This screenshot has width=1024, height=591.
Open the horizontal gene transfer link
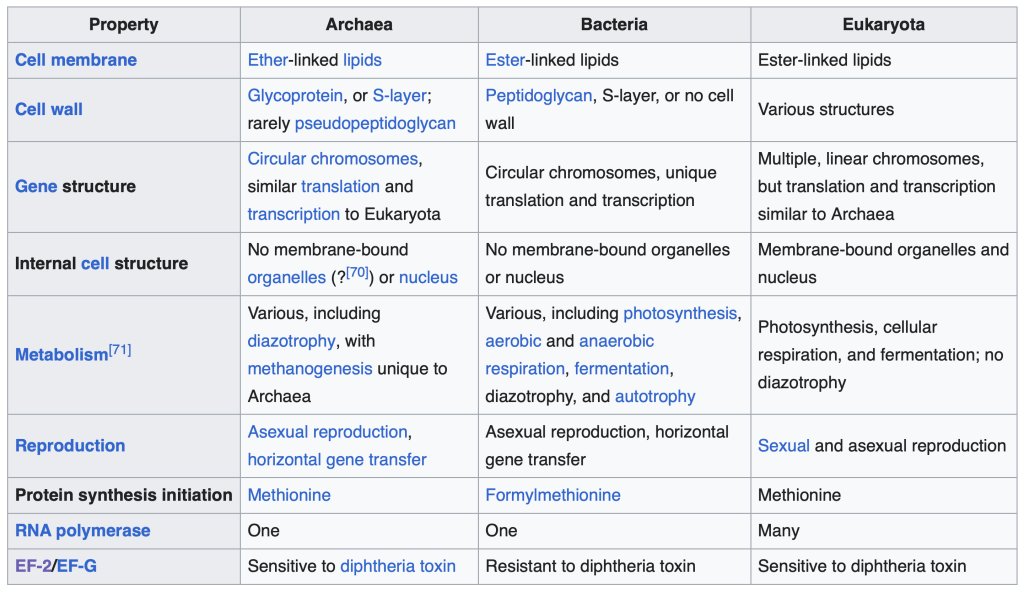(x=337, y=460)
